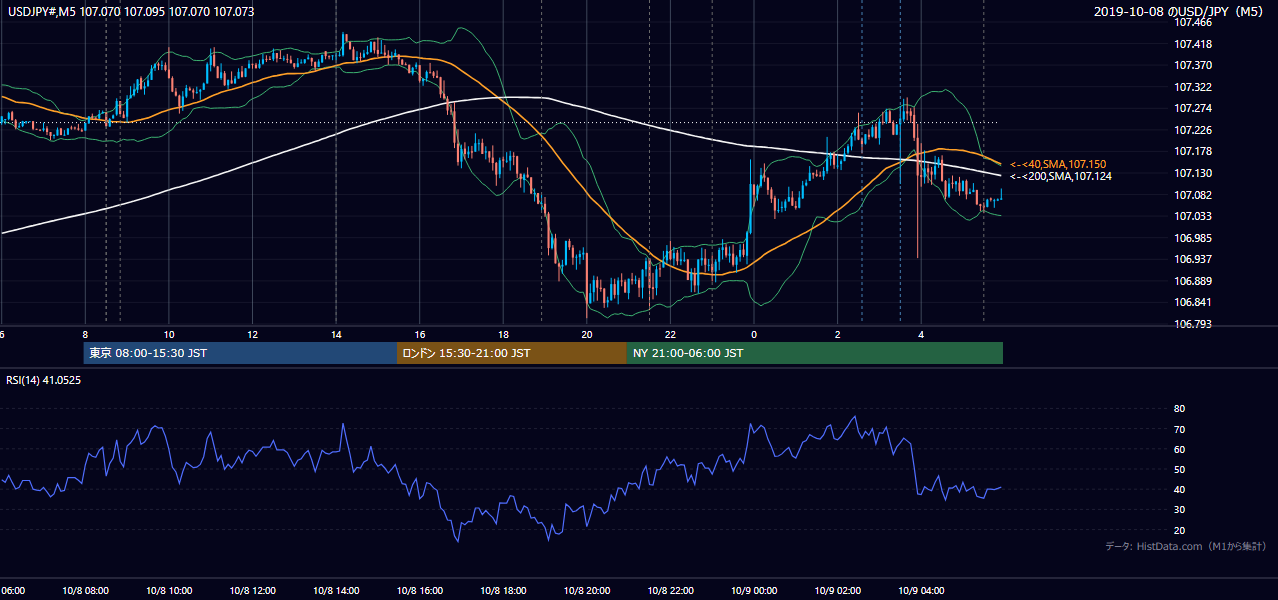Click the 40 SMA 107.150 label

[x=1058, y=164]
